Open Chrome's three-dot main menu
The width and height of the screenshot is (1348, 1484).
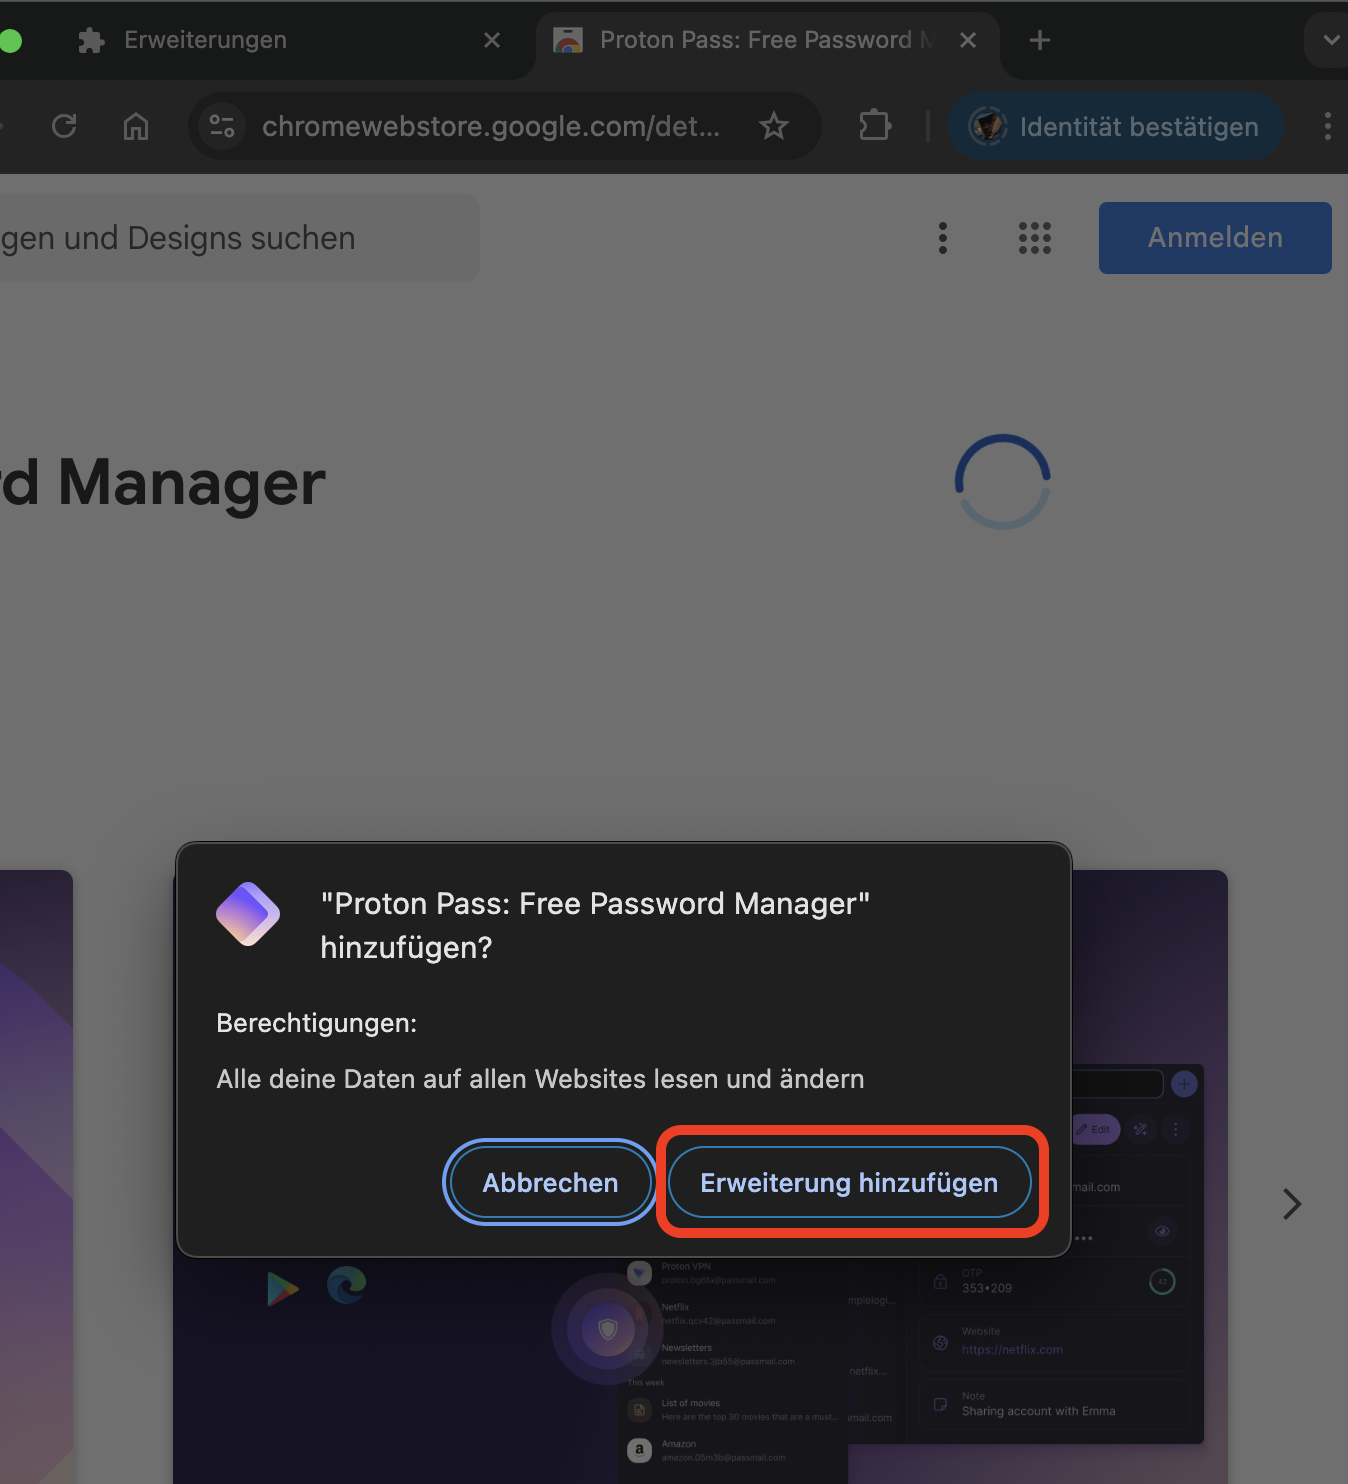click(1327, 126)
